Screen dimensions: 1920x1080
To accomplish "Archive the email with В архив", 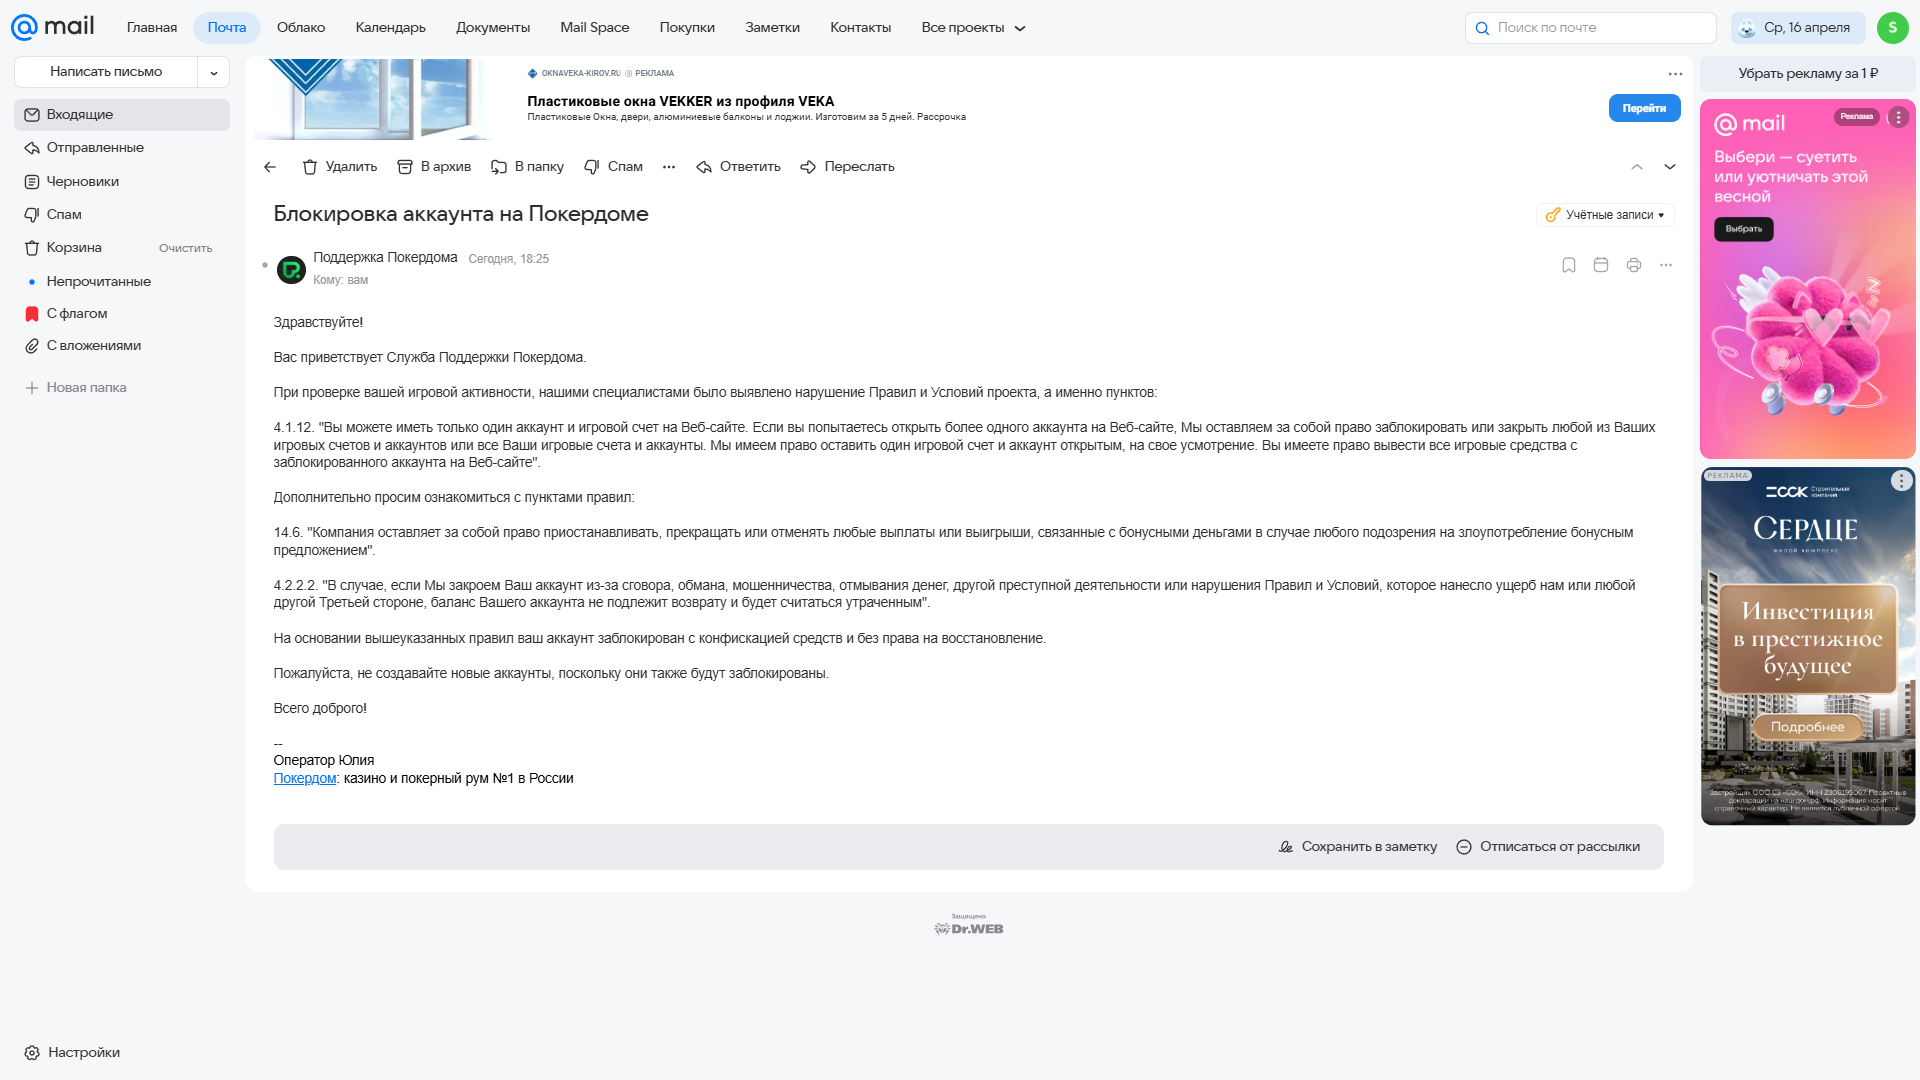I will tap(434, 167).
